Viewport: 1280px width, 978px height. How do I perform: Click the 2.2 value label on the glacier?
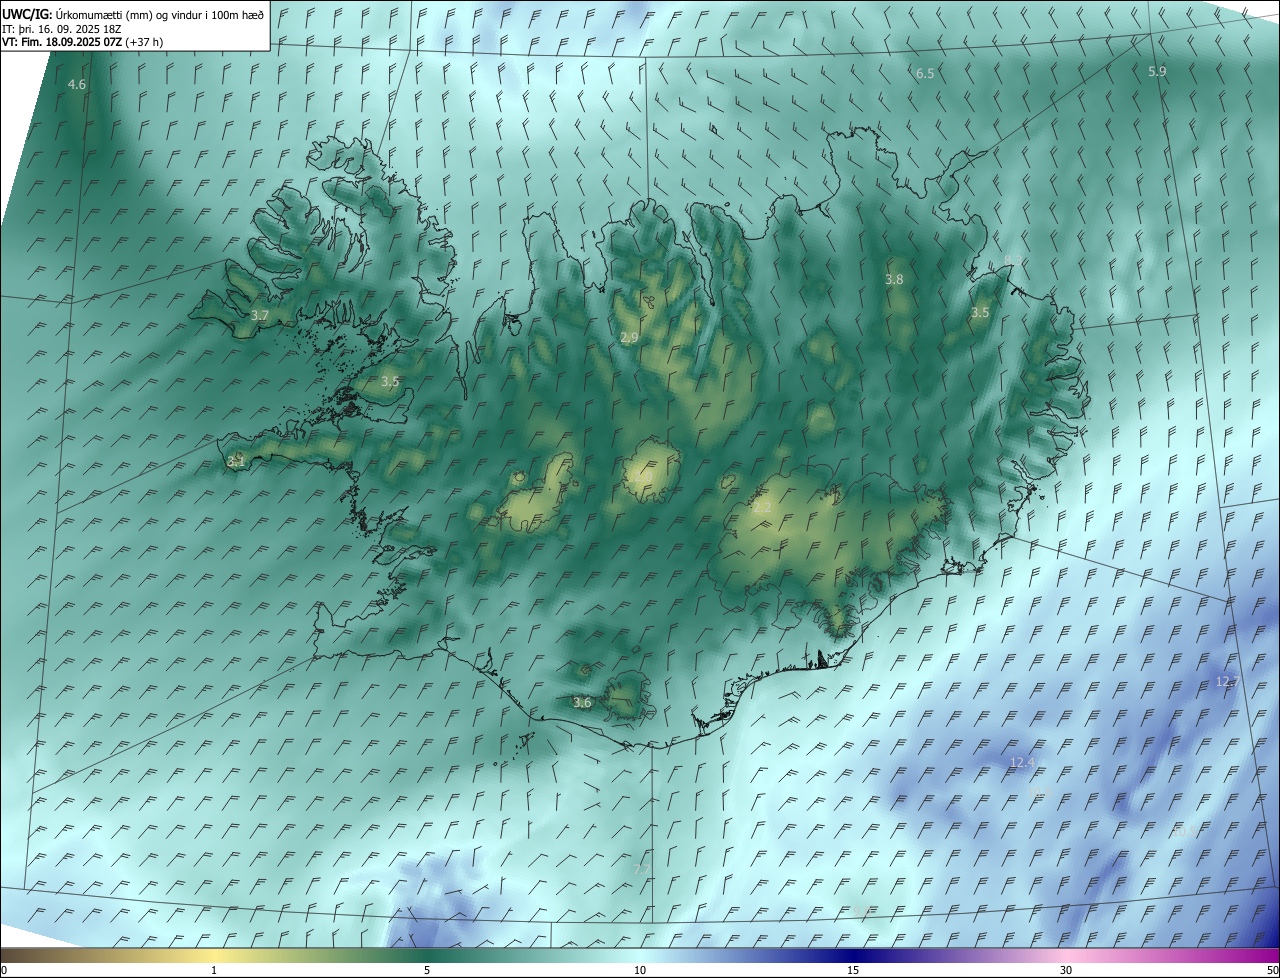pyautogui.click(x=762, y=508)
